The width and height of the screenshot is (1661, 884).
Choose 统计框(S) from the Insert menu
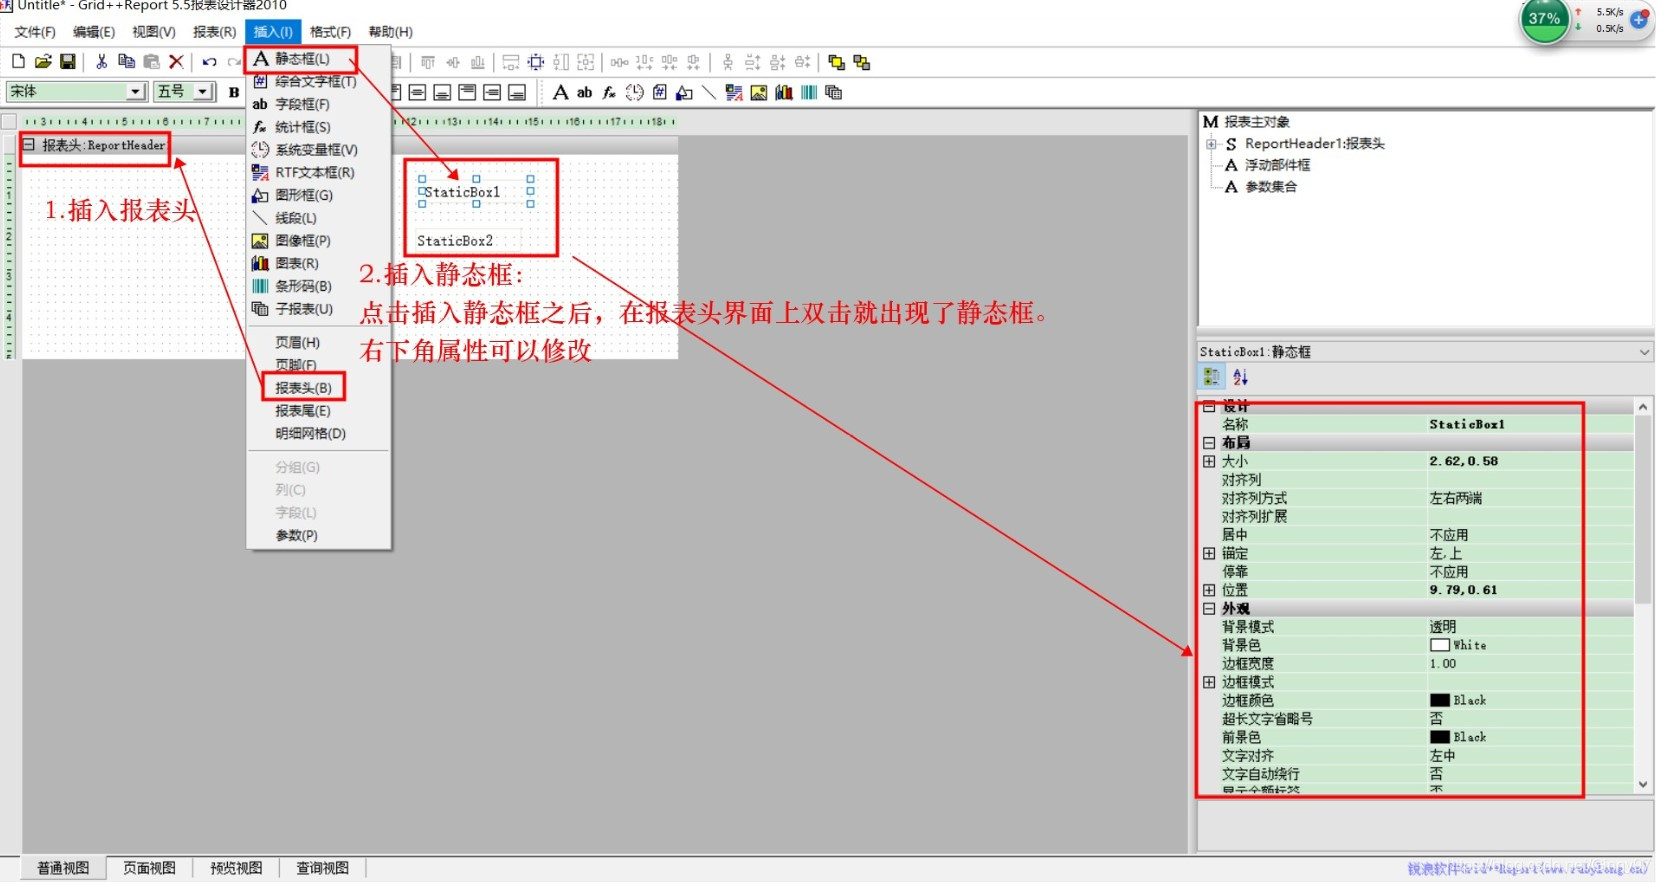(x=303, y=127)
